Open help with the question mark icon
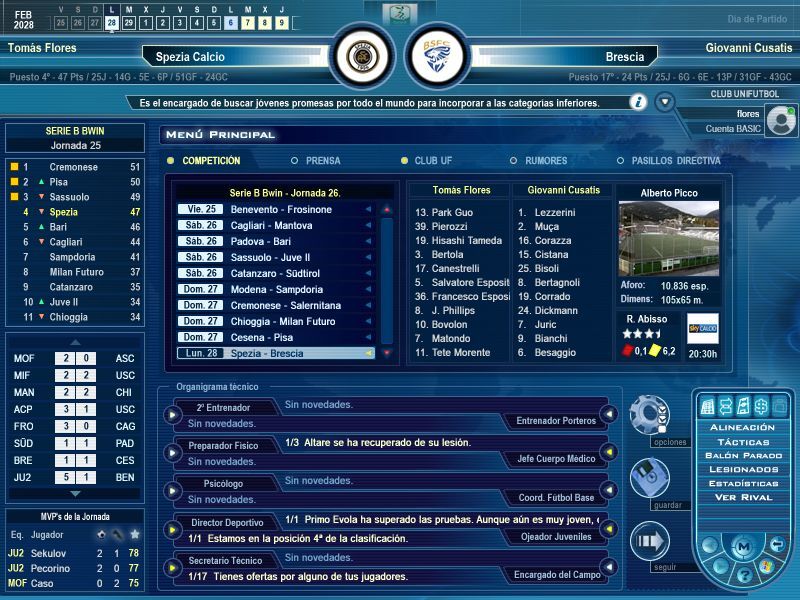 point(743,575)
